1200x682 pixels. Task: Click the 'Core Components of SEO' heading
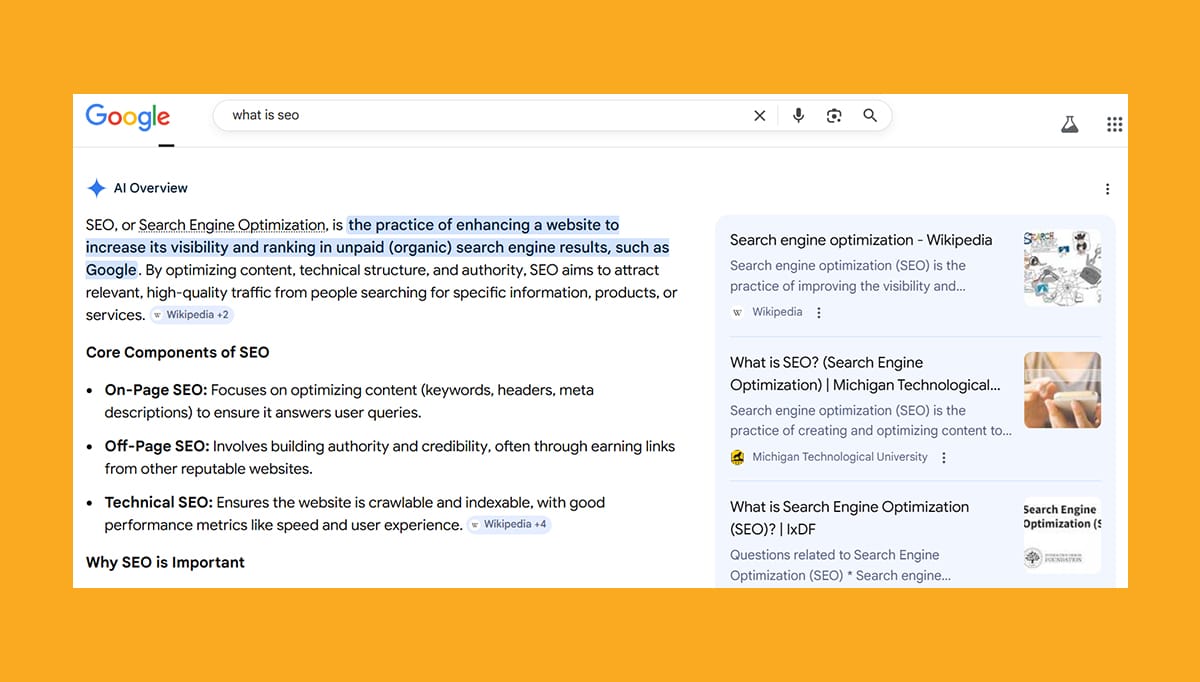click(178, 352)
